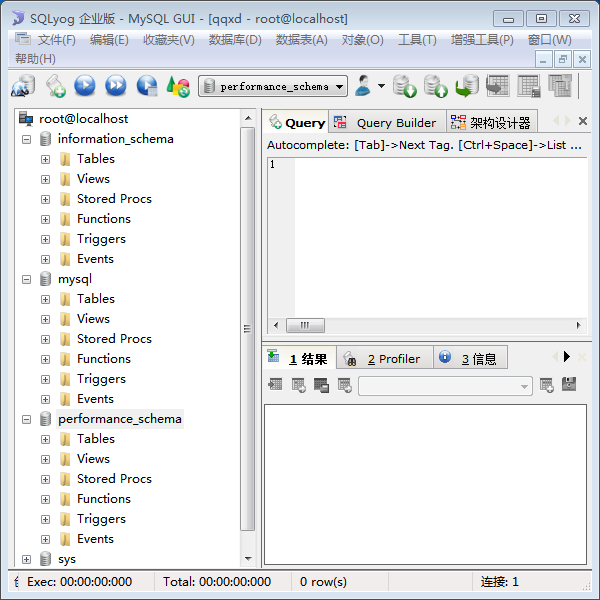Click the last stacked tables toolbar icon
The width and height of the screenshot is (600, 600).
(560, 85)
